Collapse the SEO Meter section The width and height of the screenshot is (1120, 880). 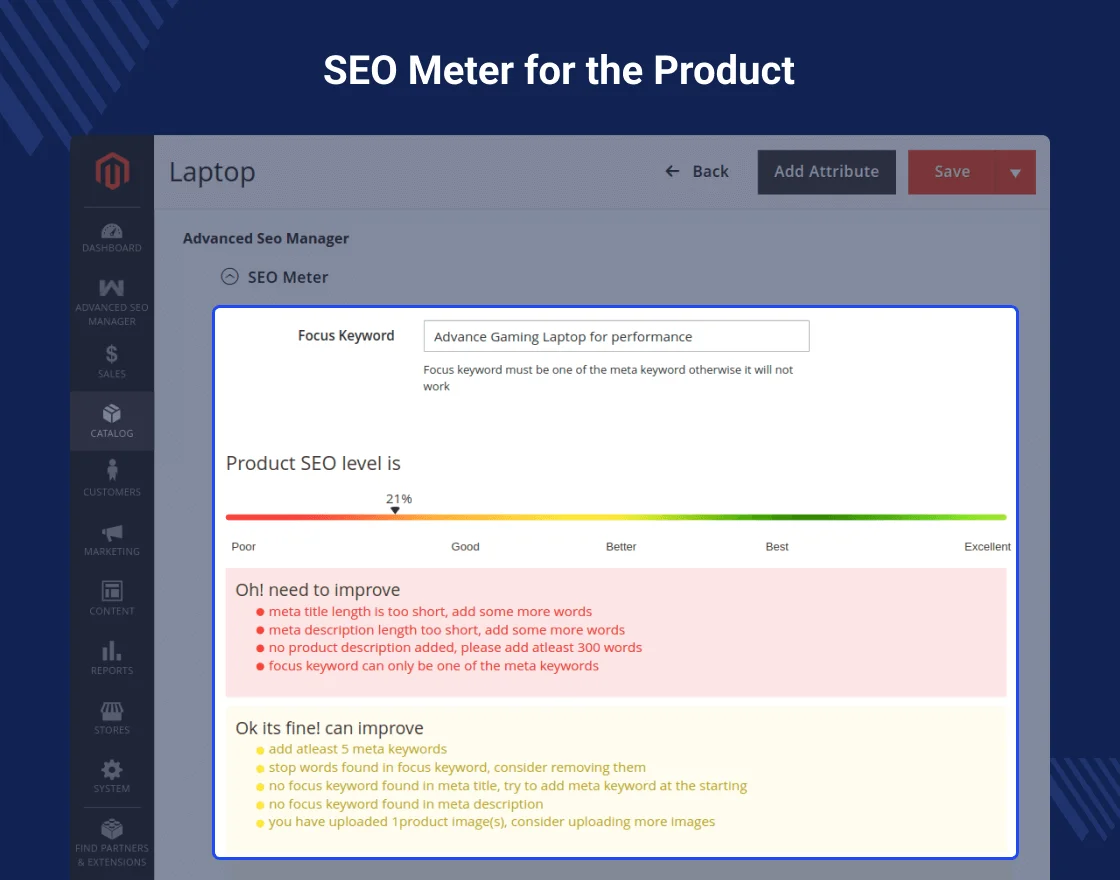point(229,277)
